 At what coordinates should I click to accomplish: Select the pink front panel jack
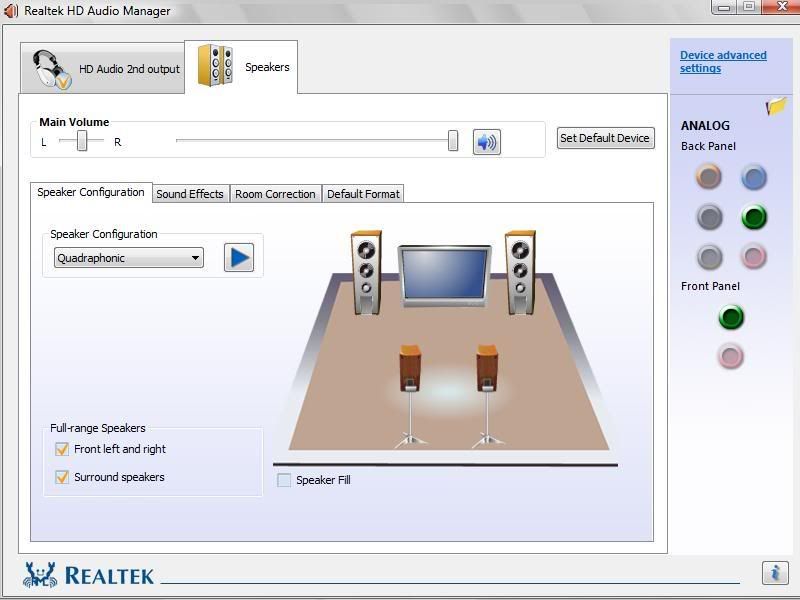pyautogui.click(x=731, y=356)
